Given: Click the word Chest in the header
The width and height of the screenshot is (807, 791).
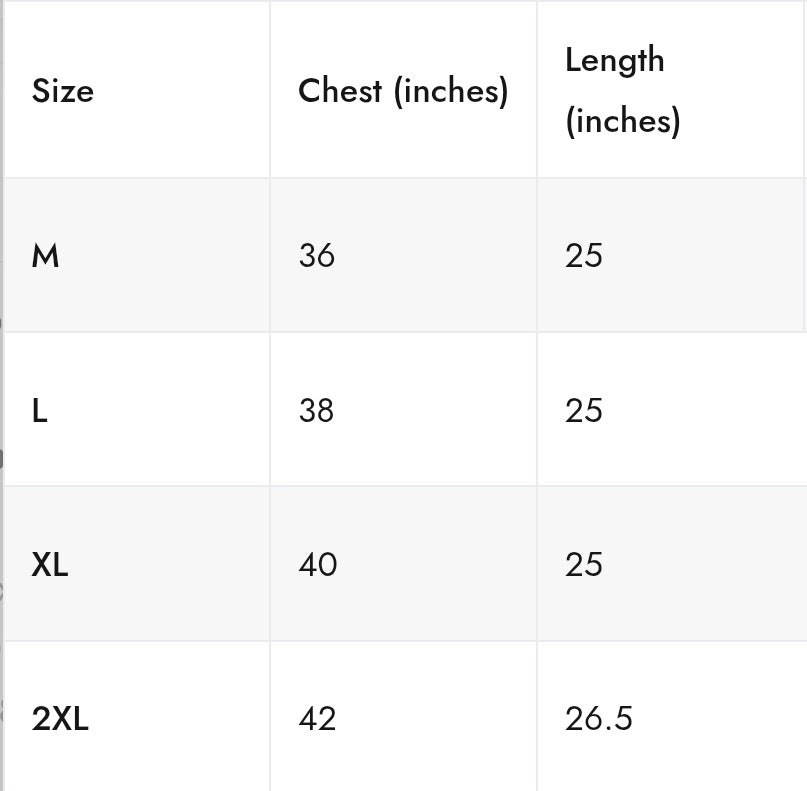Looking at the screenshot, I should [x=340, y=91].
